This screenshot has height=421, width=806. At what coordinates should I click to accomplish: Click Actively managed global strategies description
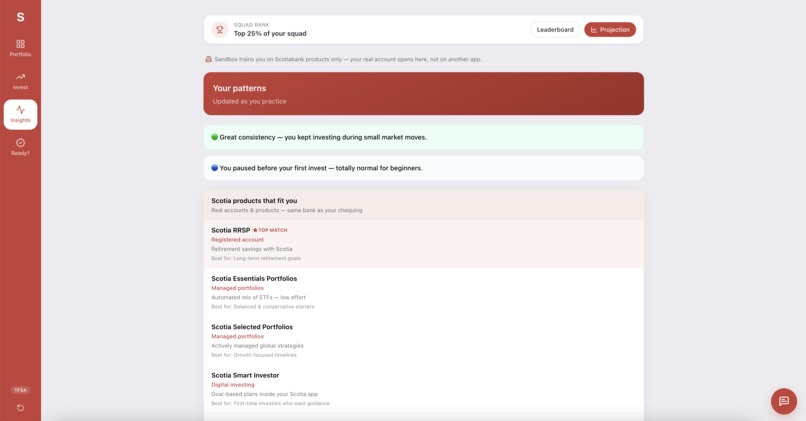(x=258, y=345)
